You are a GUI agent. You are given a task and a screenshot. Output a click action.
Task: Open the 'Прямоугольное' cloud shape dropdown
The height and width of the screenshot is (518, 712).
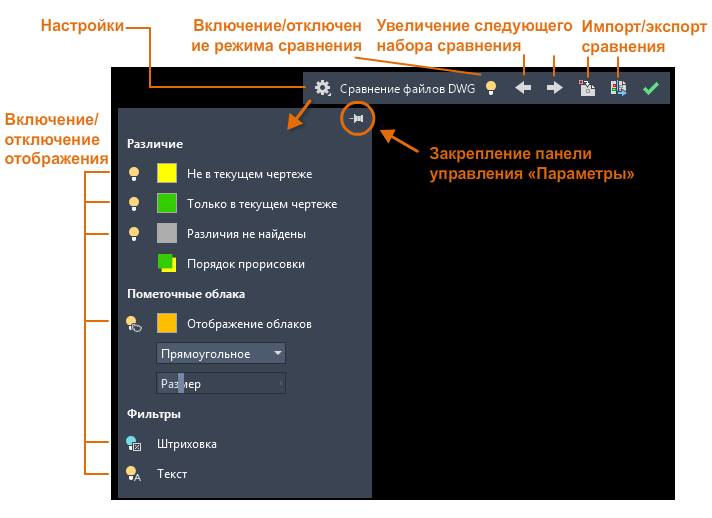coord(221,354)
